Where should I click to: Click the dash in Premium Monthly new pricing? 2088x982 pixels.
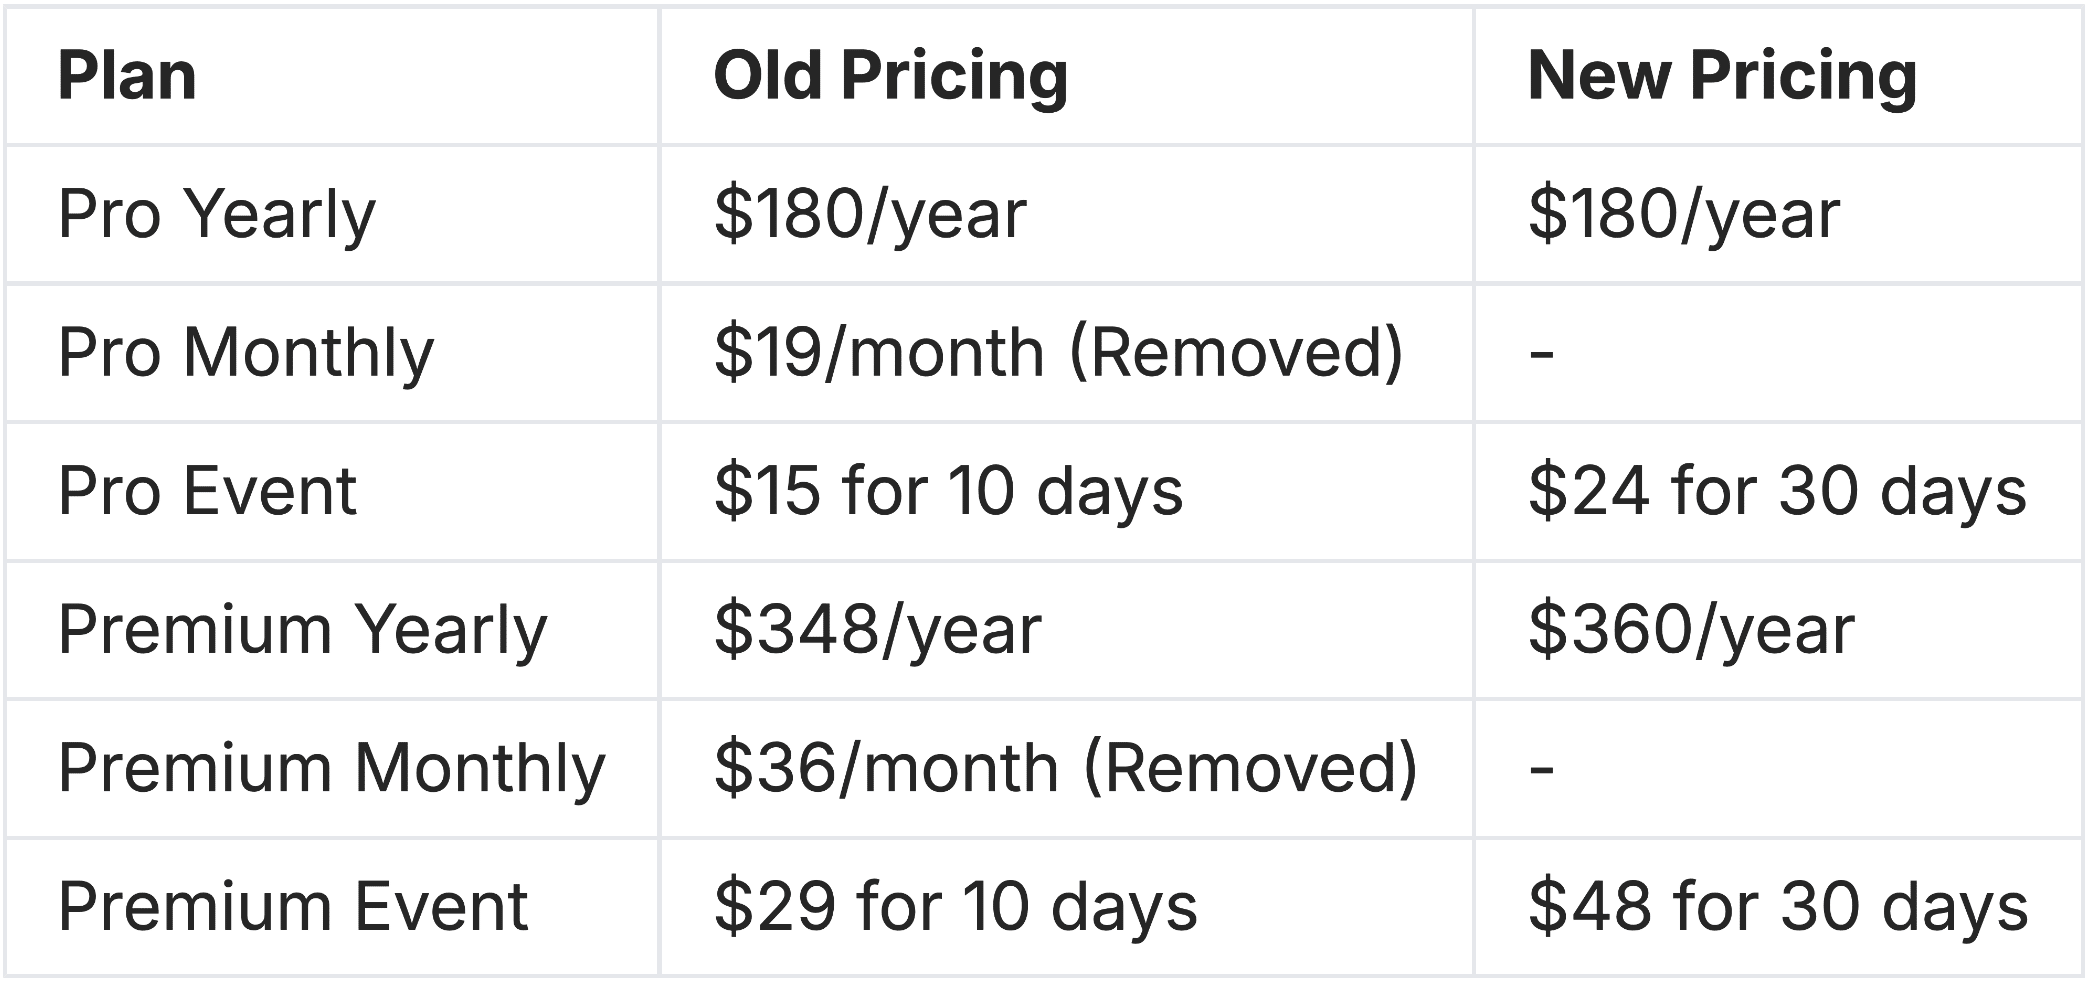click(x=1541, y=768)
